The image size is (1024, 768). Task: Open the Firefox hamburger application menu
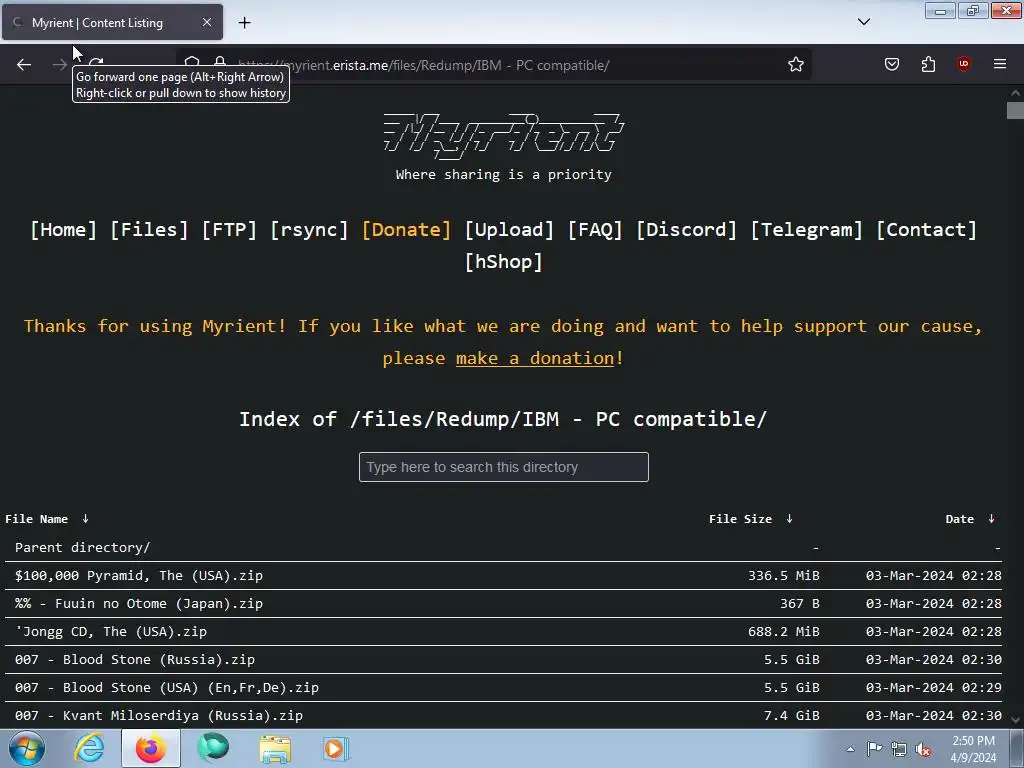1000,64
